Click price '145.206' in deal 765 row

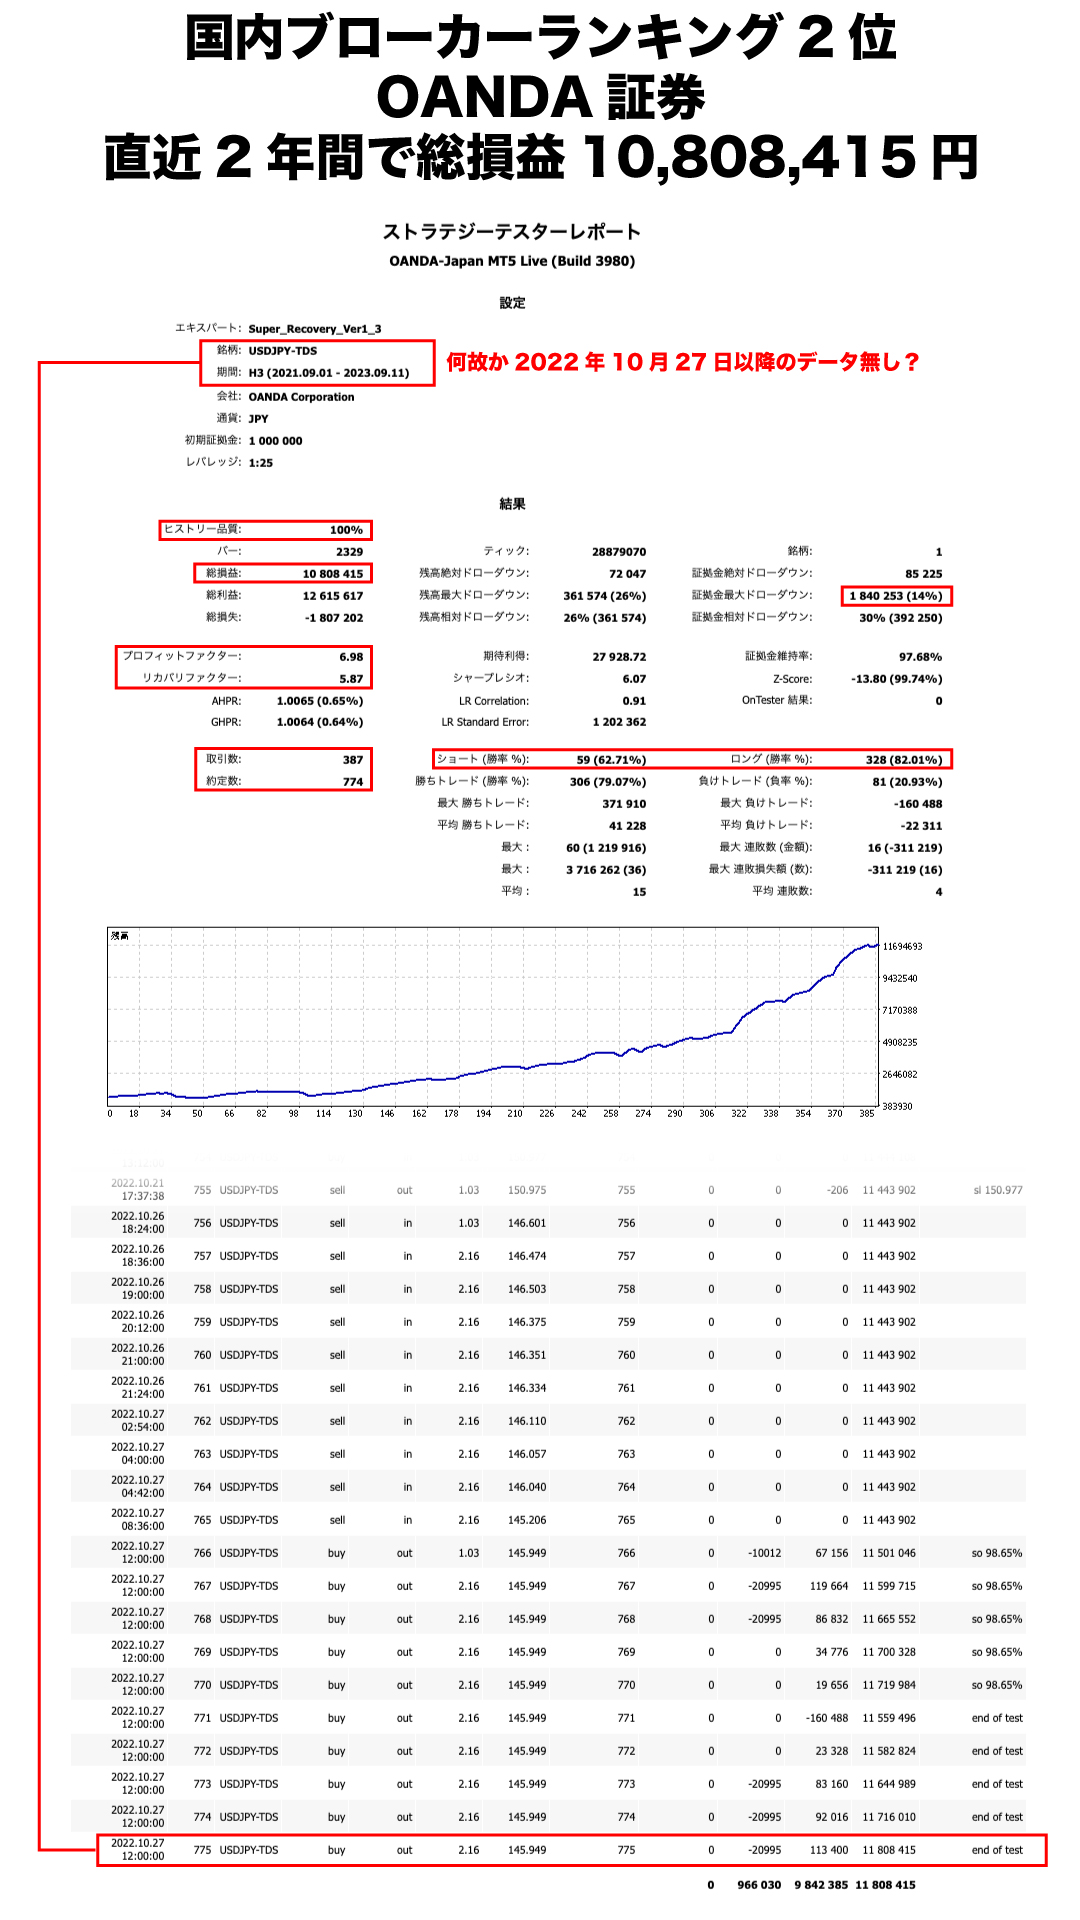click(527, 1520)
